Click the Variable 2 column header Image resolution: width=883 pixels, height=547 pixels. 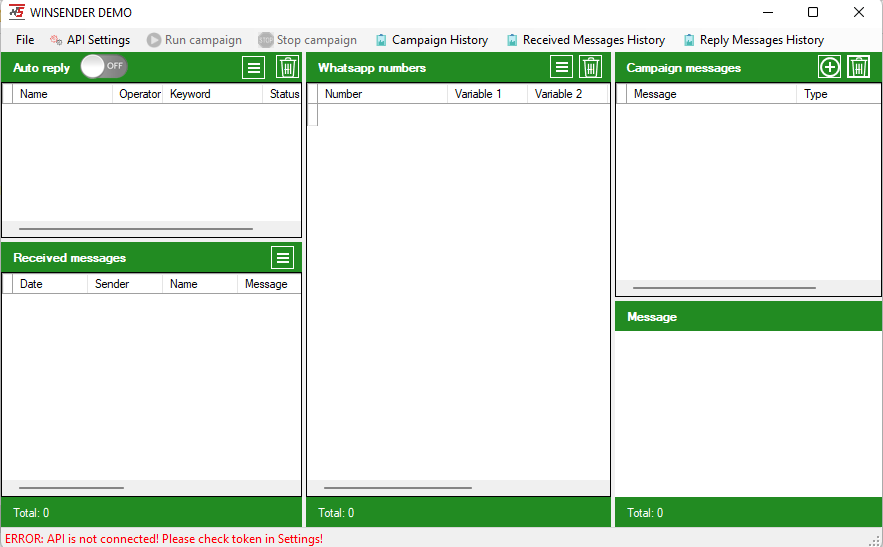click(x=568, y=94)
